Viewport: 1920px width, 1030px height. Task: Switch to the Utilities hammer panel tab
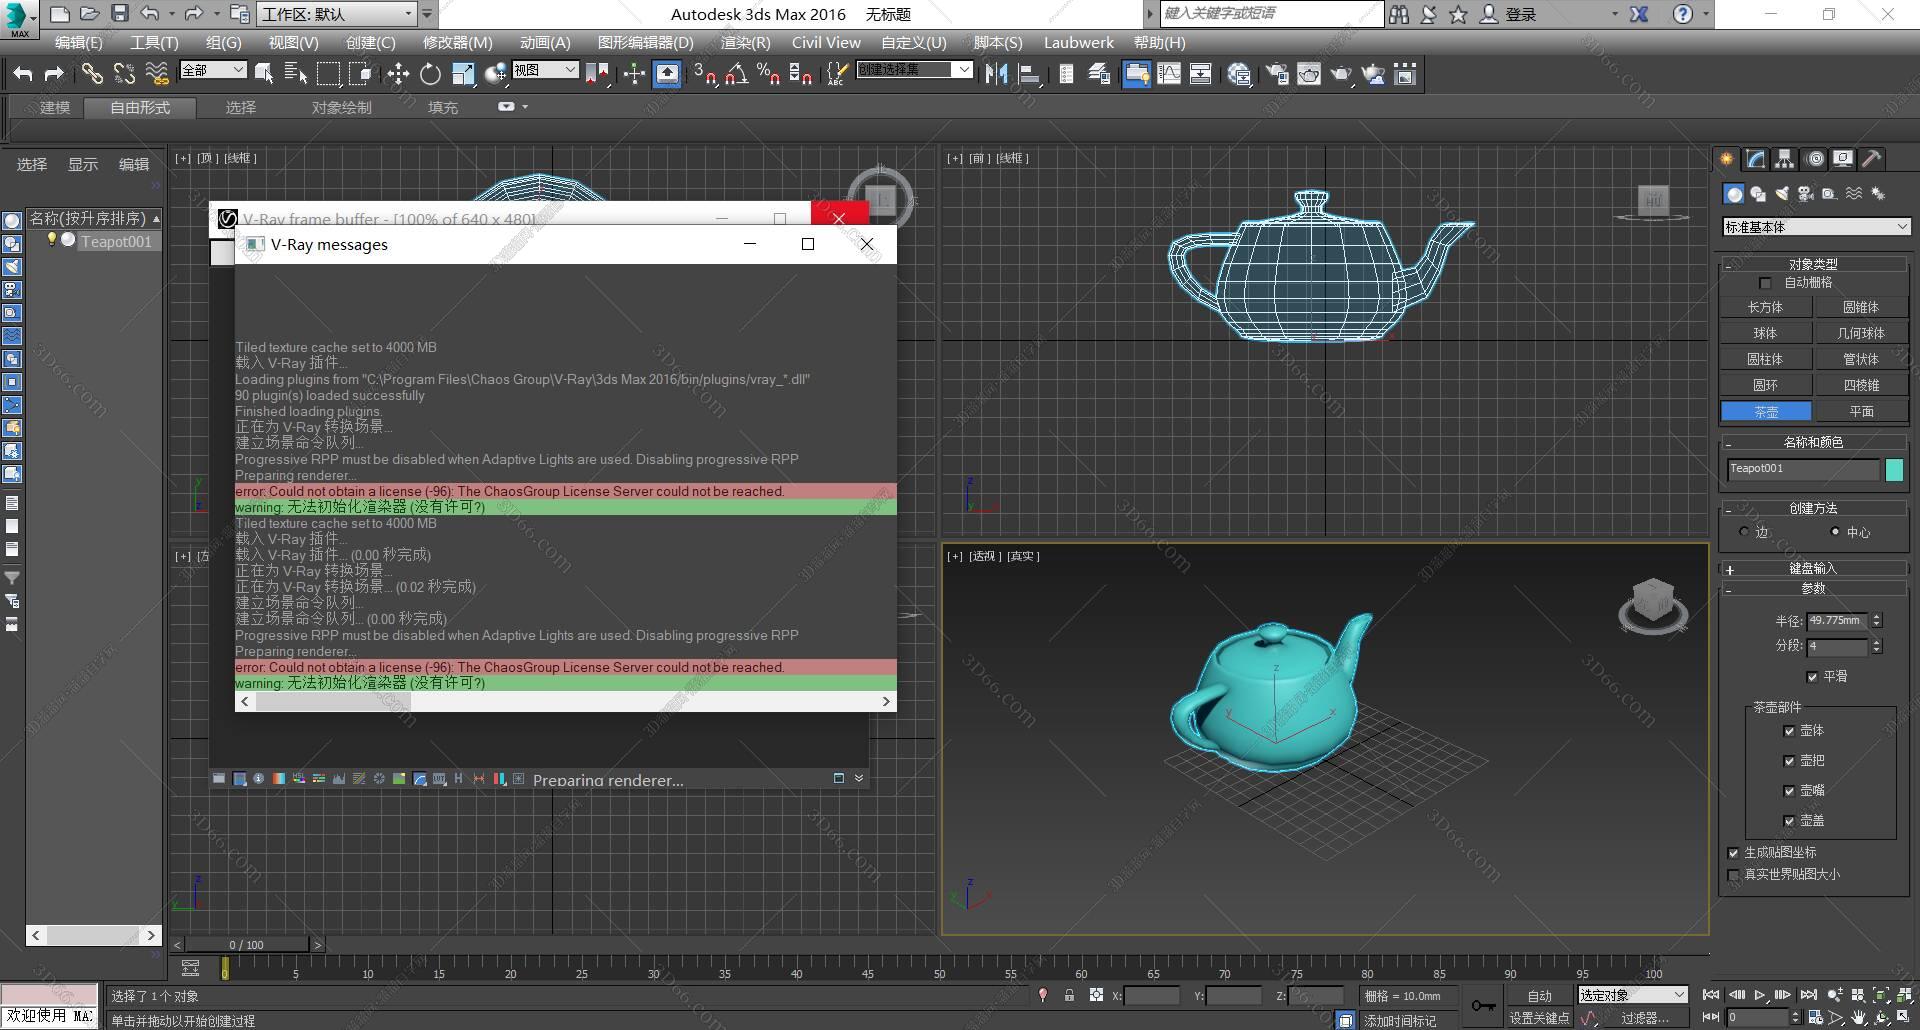1872,159
